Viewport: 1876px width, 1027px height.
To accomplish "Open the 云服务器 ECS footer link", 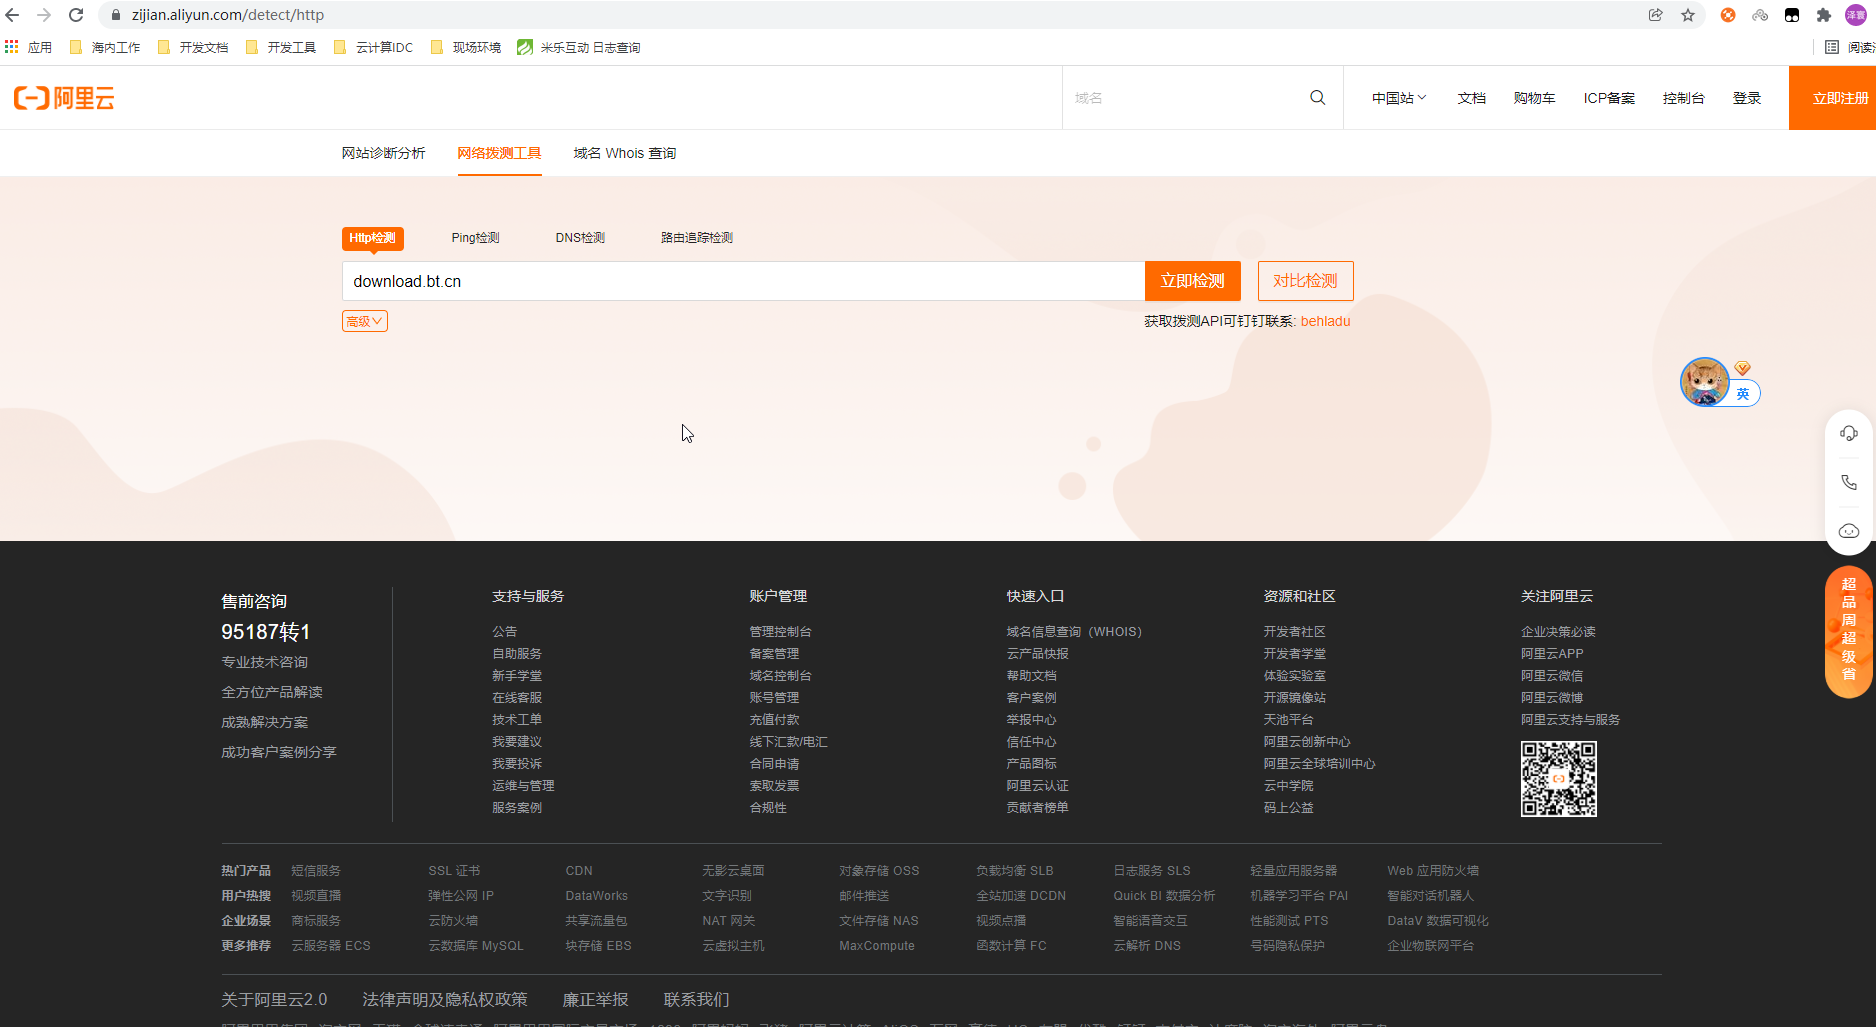I will (x=331, y=946).
